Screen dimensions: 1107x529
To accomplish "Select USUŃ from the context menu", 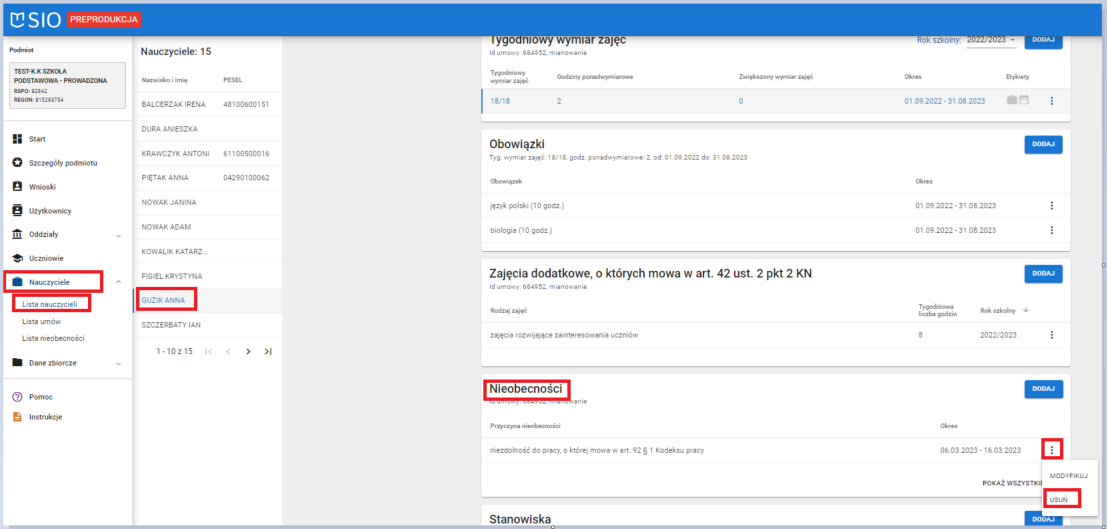I will point(1059,497).
